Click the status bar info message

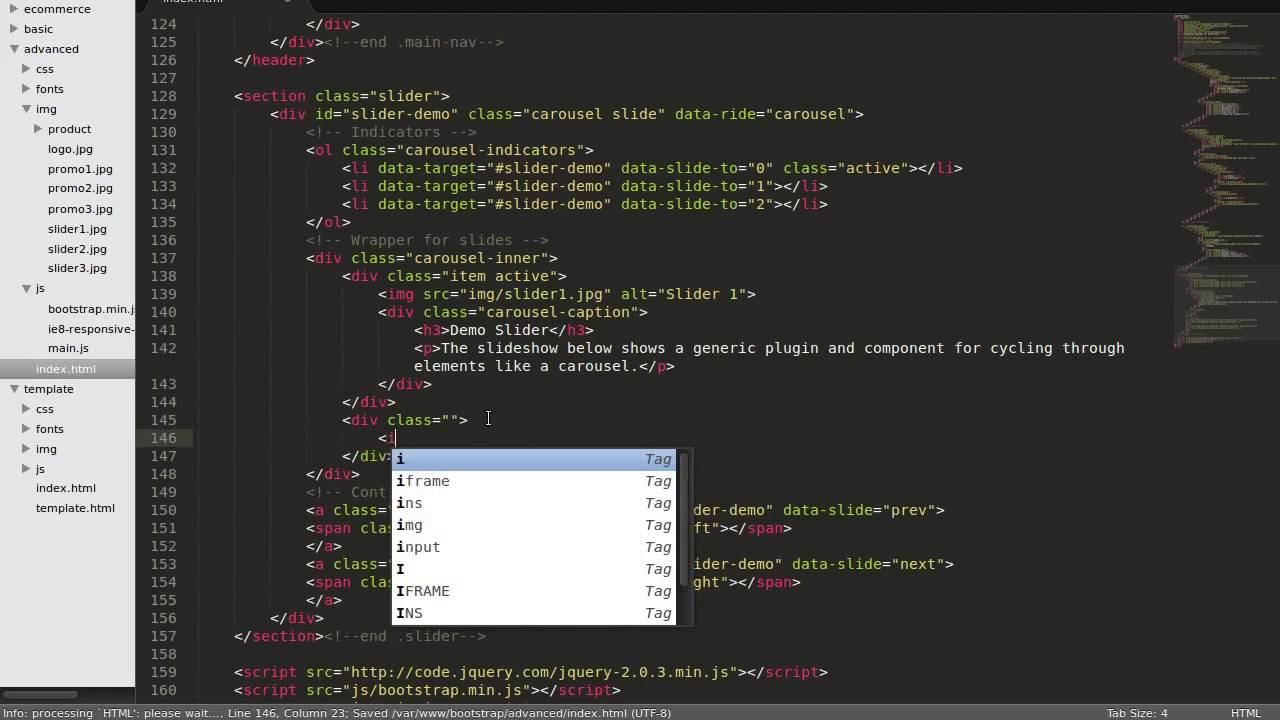tap(337, 713)
